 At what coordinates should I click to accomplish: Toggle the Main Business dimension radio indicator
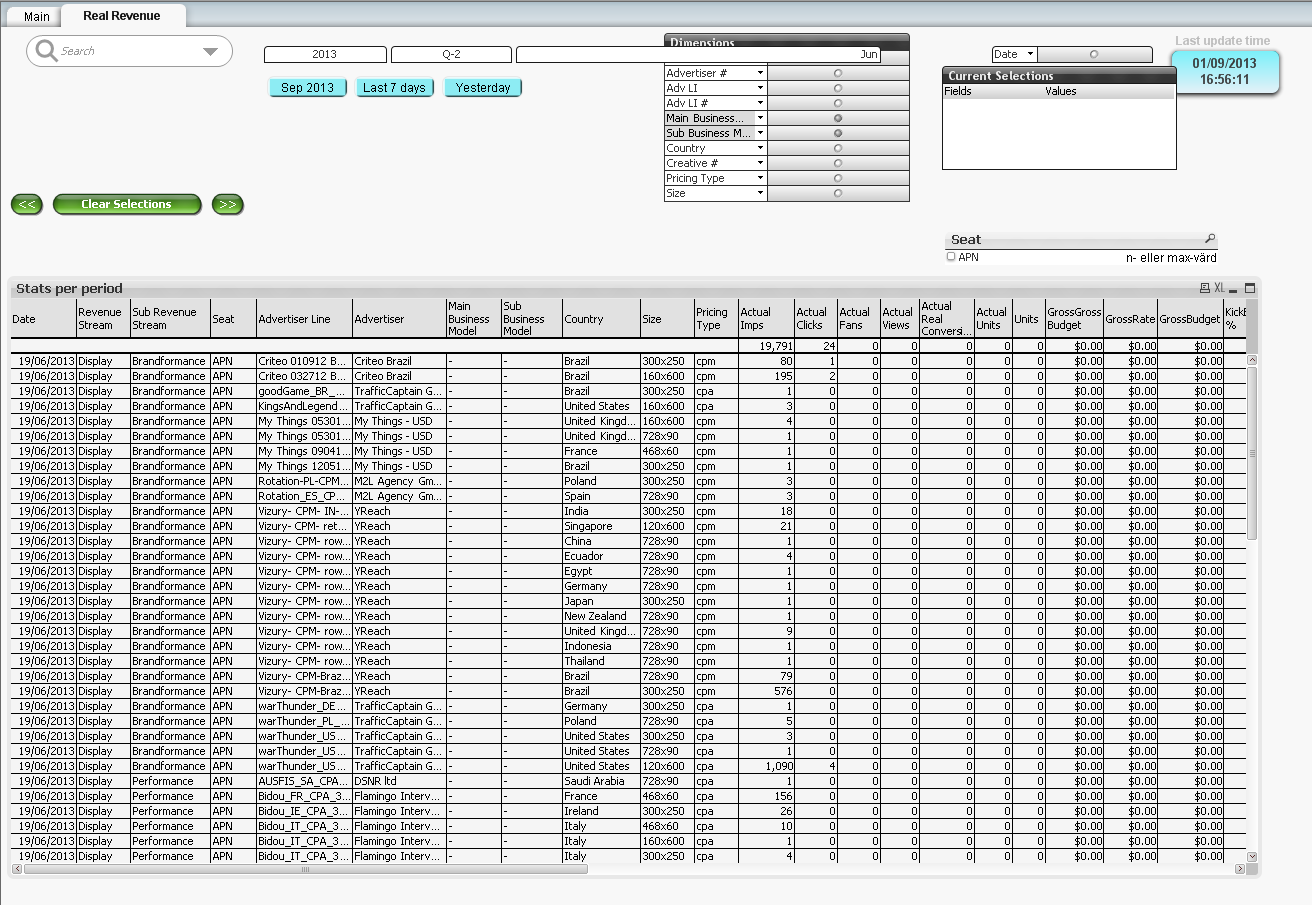(838, 118)
